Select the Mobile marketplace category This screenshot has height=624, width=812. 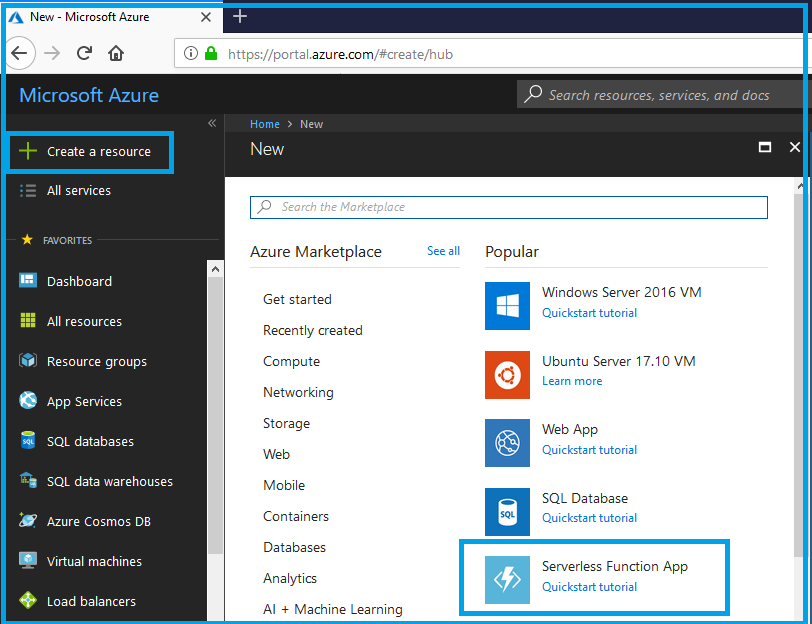tap(284, 485)
